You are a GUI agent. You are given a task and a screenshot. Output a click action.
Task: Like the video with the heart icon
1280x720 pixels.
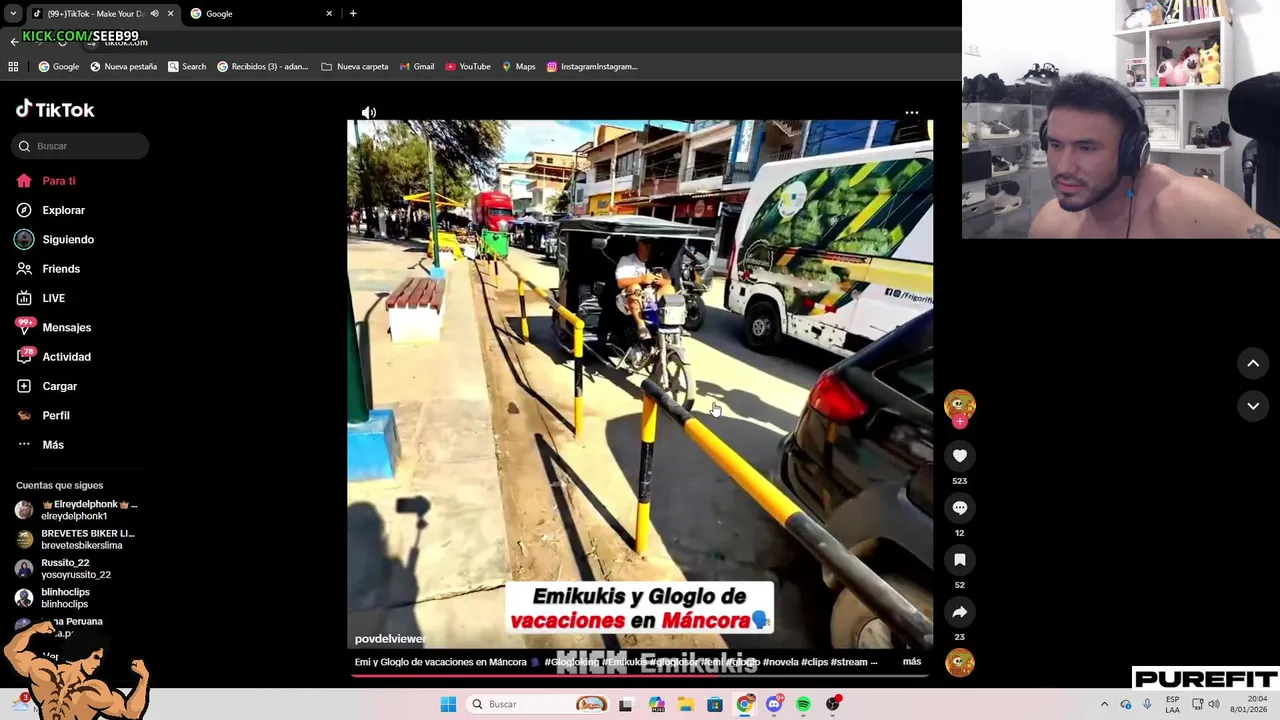click(959, 456)
